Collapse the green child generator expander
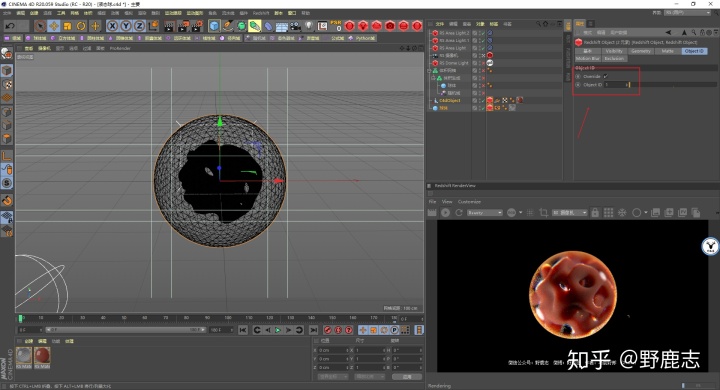 (433, 78)
